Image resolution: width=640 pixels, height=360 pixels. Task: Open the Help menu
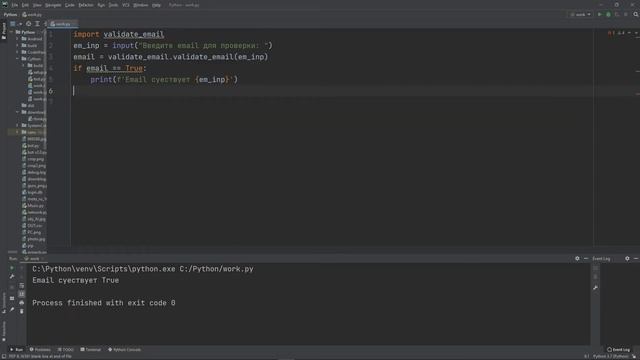(156, 5)
